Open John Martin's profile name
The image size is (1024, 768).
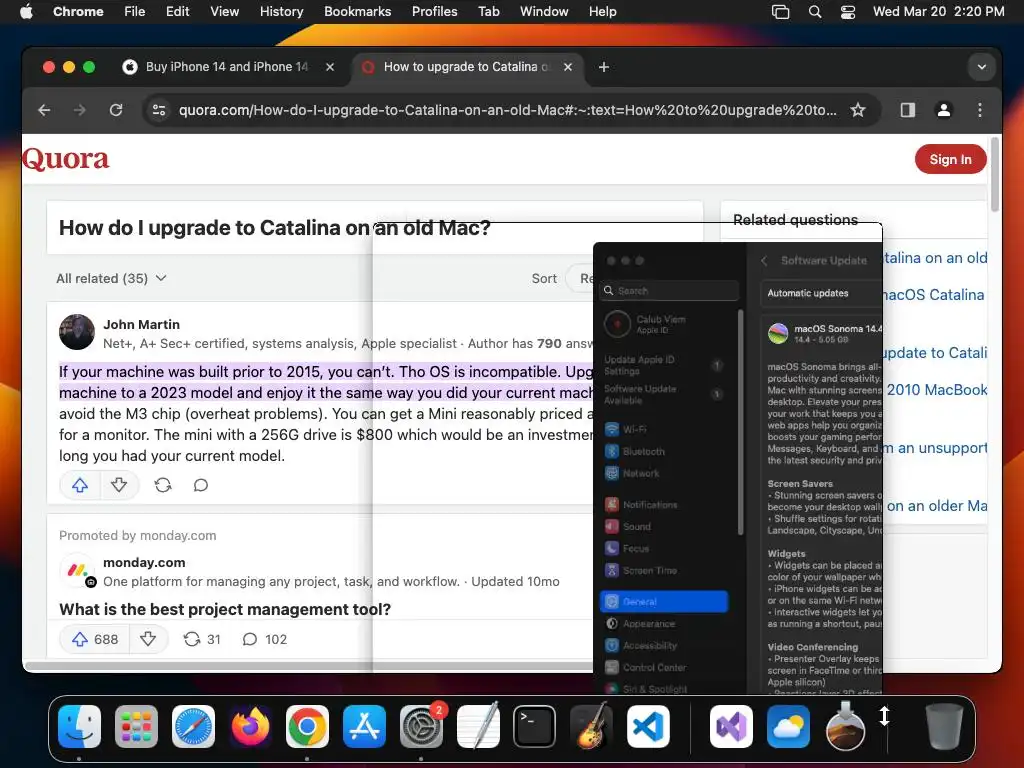[x=141, y=325]
